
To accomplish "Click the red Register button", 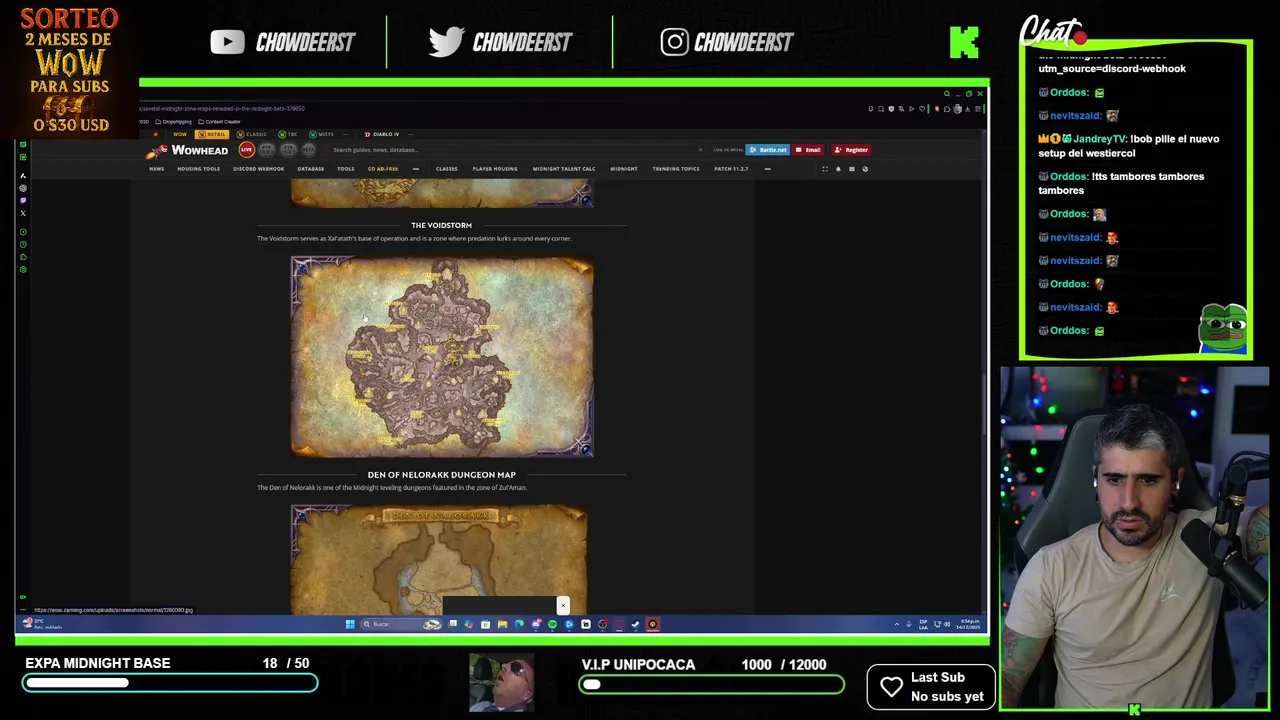I will [851, 150].
